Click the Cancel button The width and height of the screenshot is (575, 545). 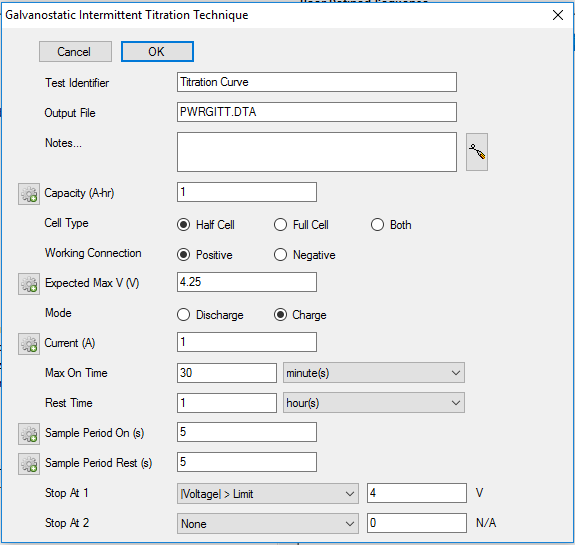[75, 51]
